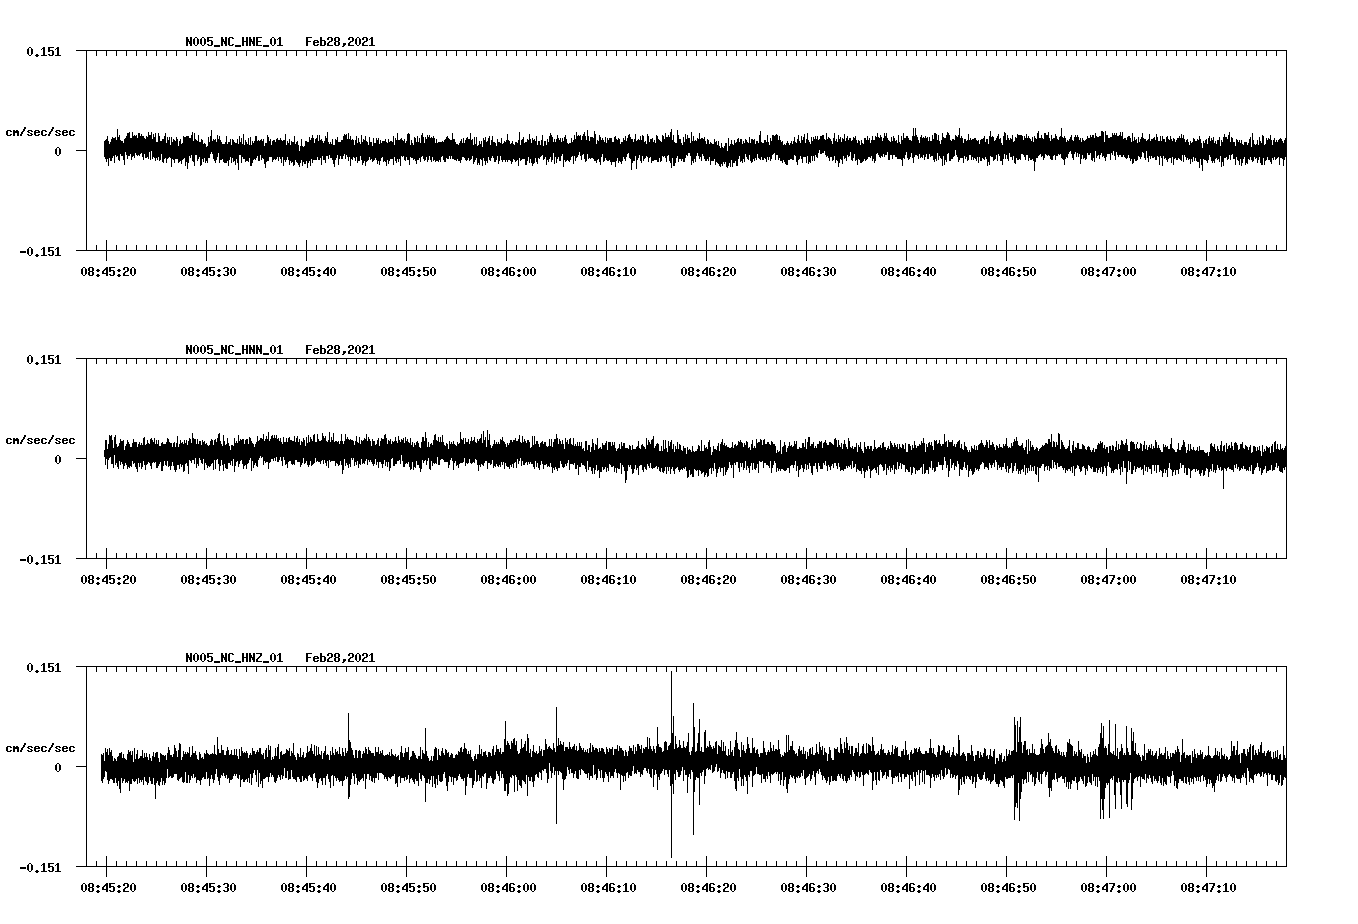
Task: Select the Feb28,2021 date beside the HNE title
Action: click(340, 42)
